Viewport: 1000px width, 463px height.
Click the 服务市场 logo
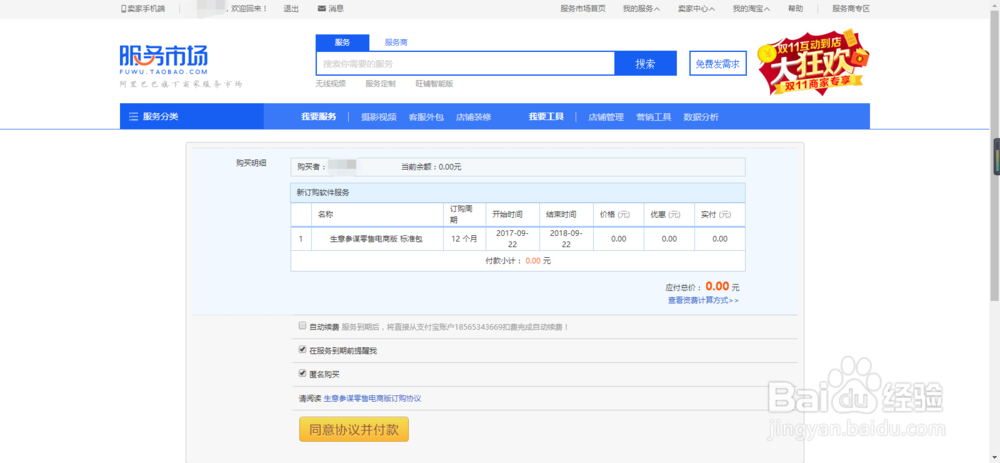164,59
